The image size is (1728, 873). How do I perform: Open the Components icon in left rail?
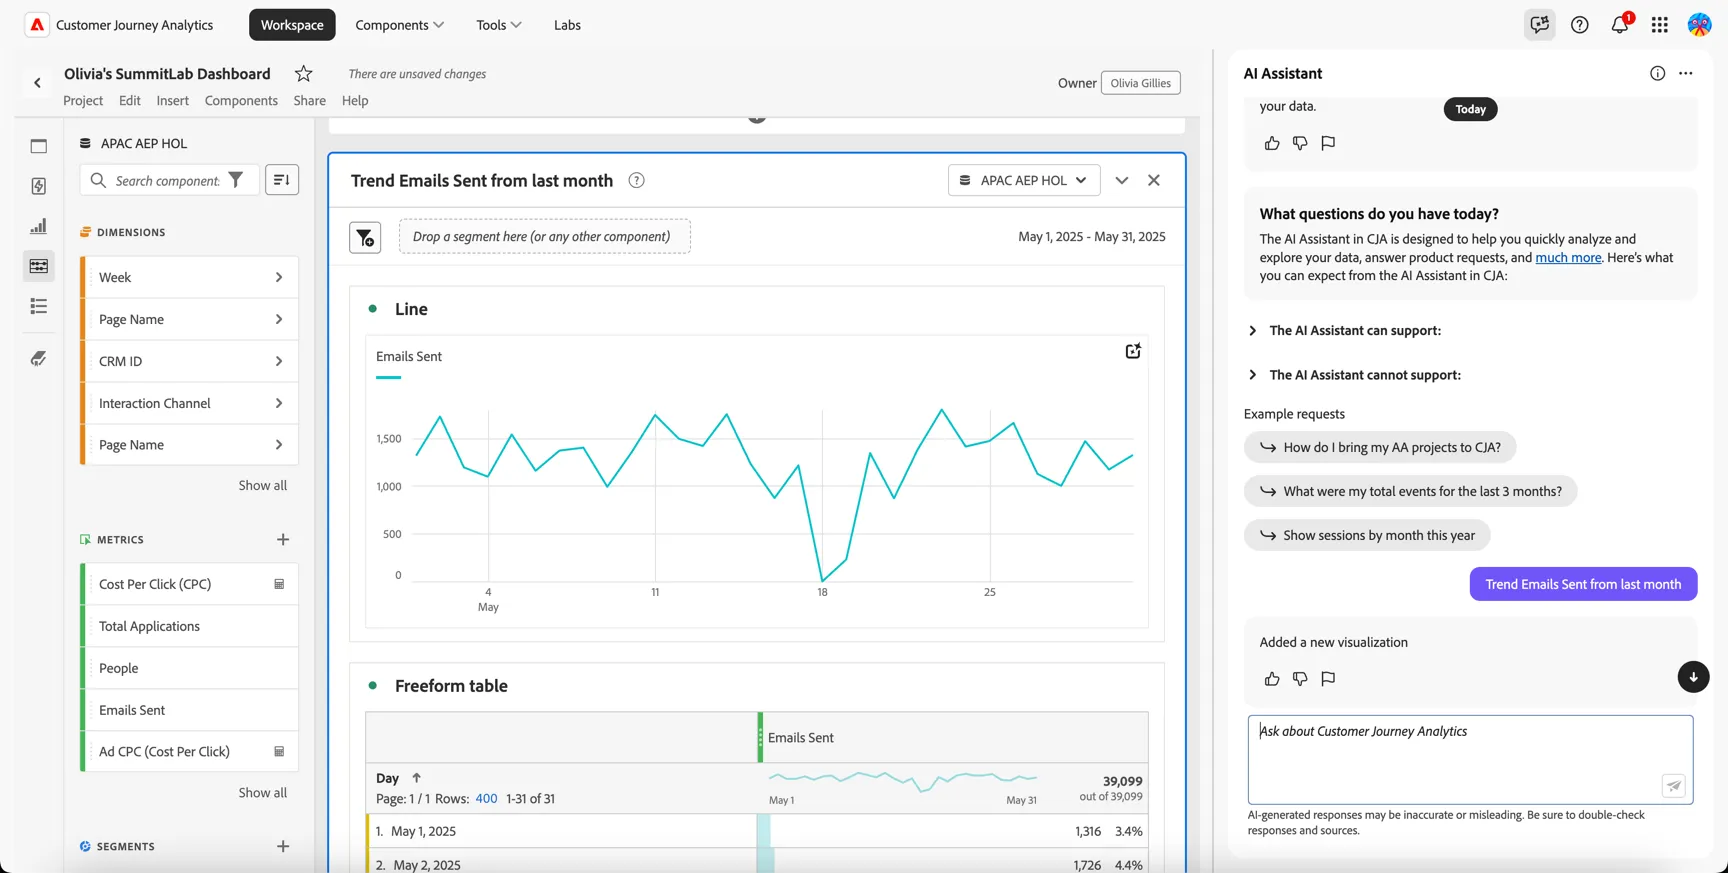pos(39,266)
